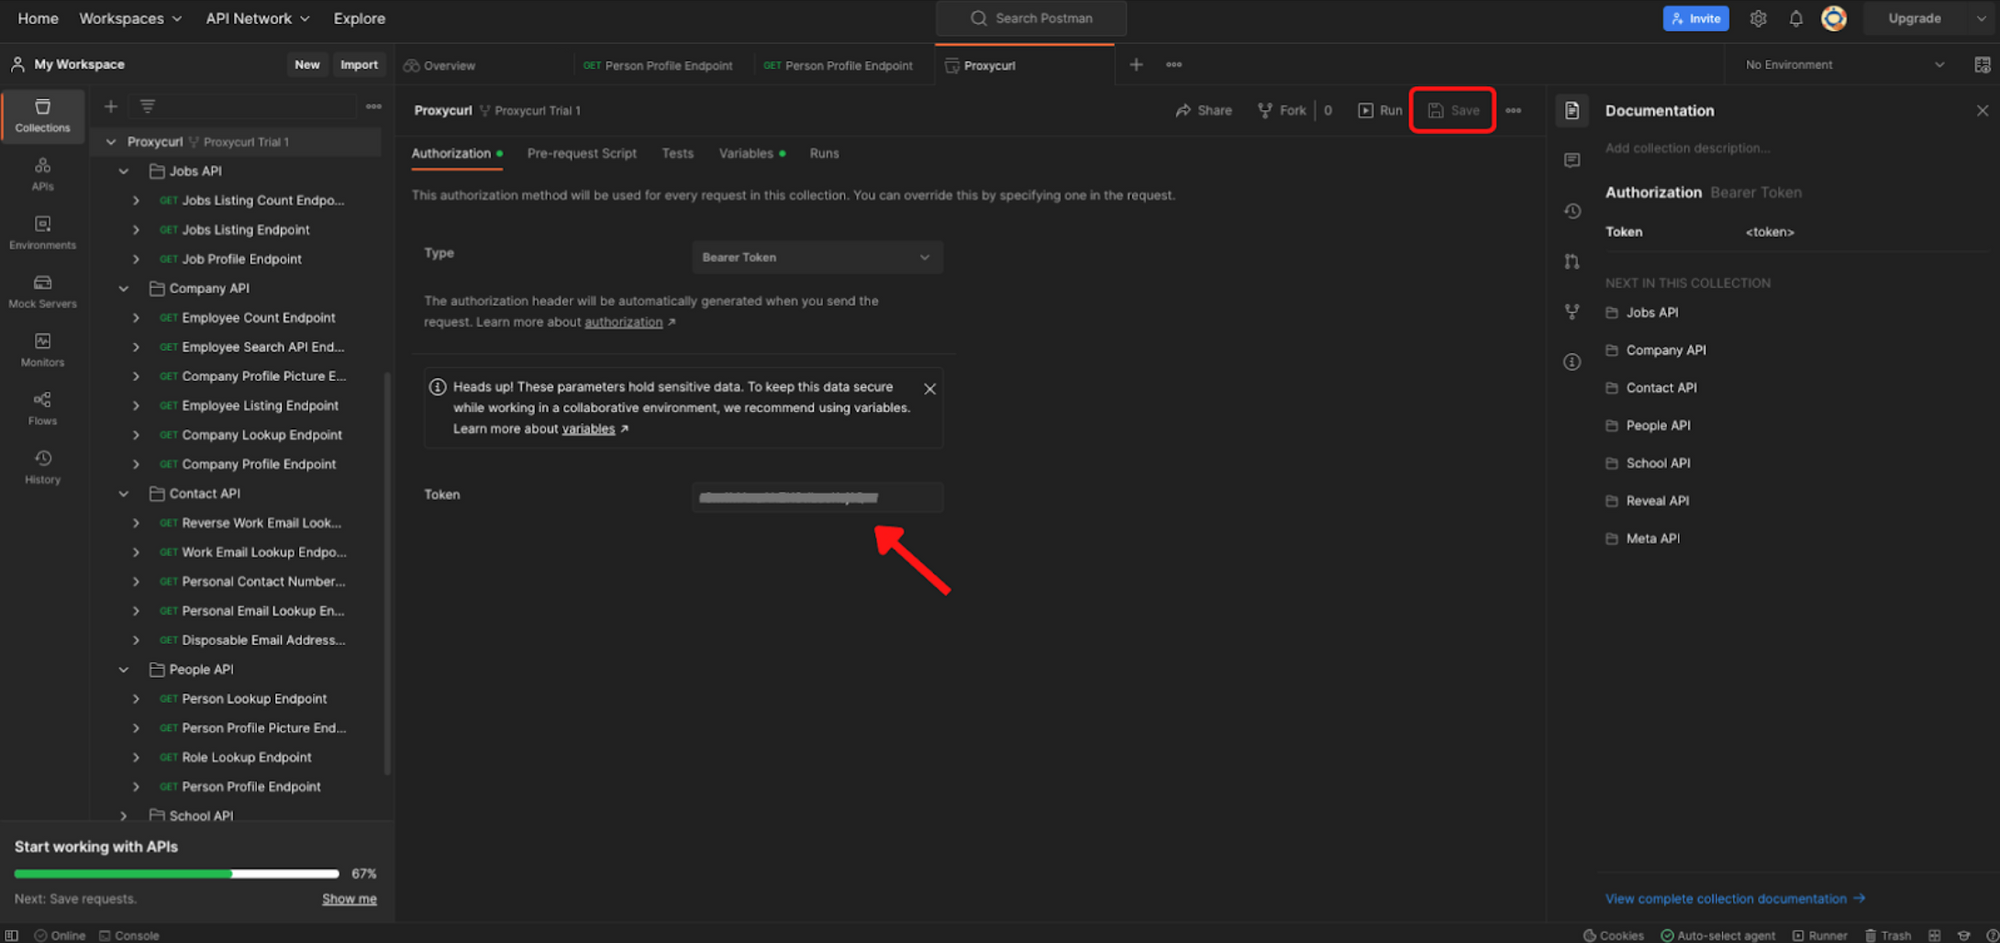Screen dimensions: 2000x943
Task: Open settings gear in header
Action: [x=1758, y=18]
